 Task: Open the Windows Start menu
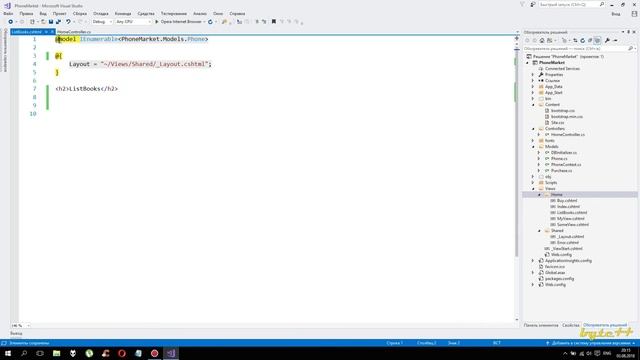click(x=8, y=353)
